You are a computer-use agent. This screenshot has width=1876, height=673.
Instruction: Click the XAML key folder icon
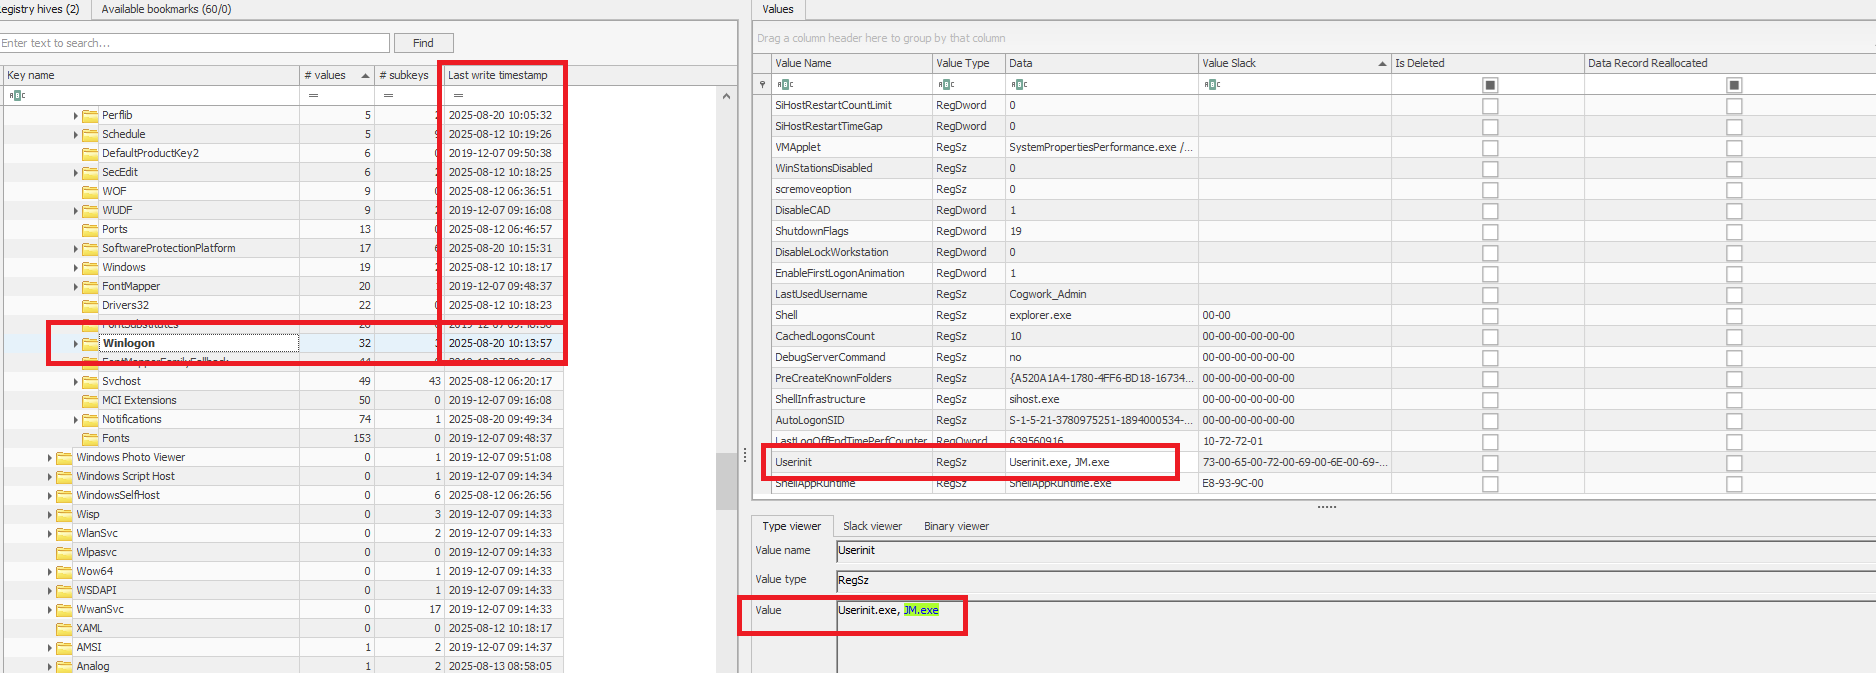pos(65,628)
